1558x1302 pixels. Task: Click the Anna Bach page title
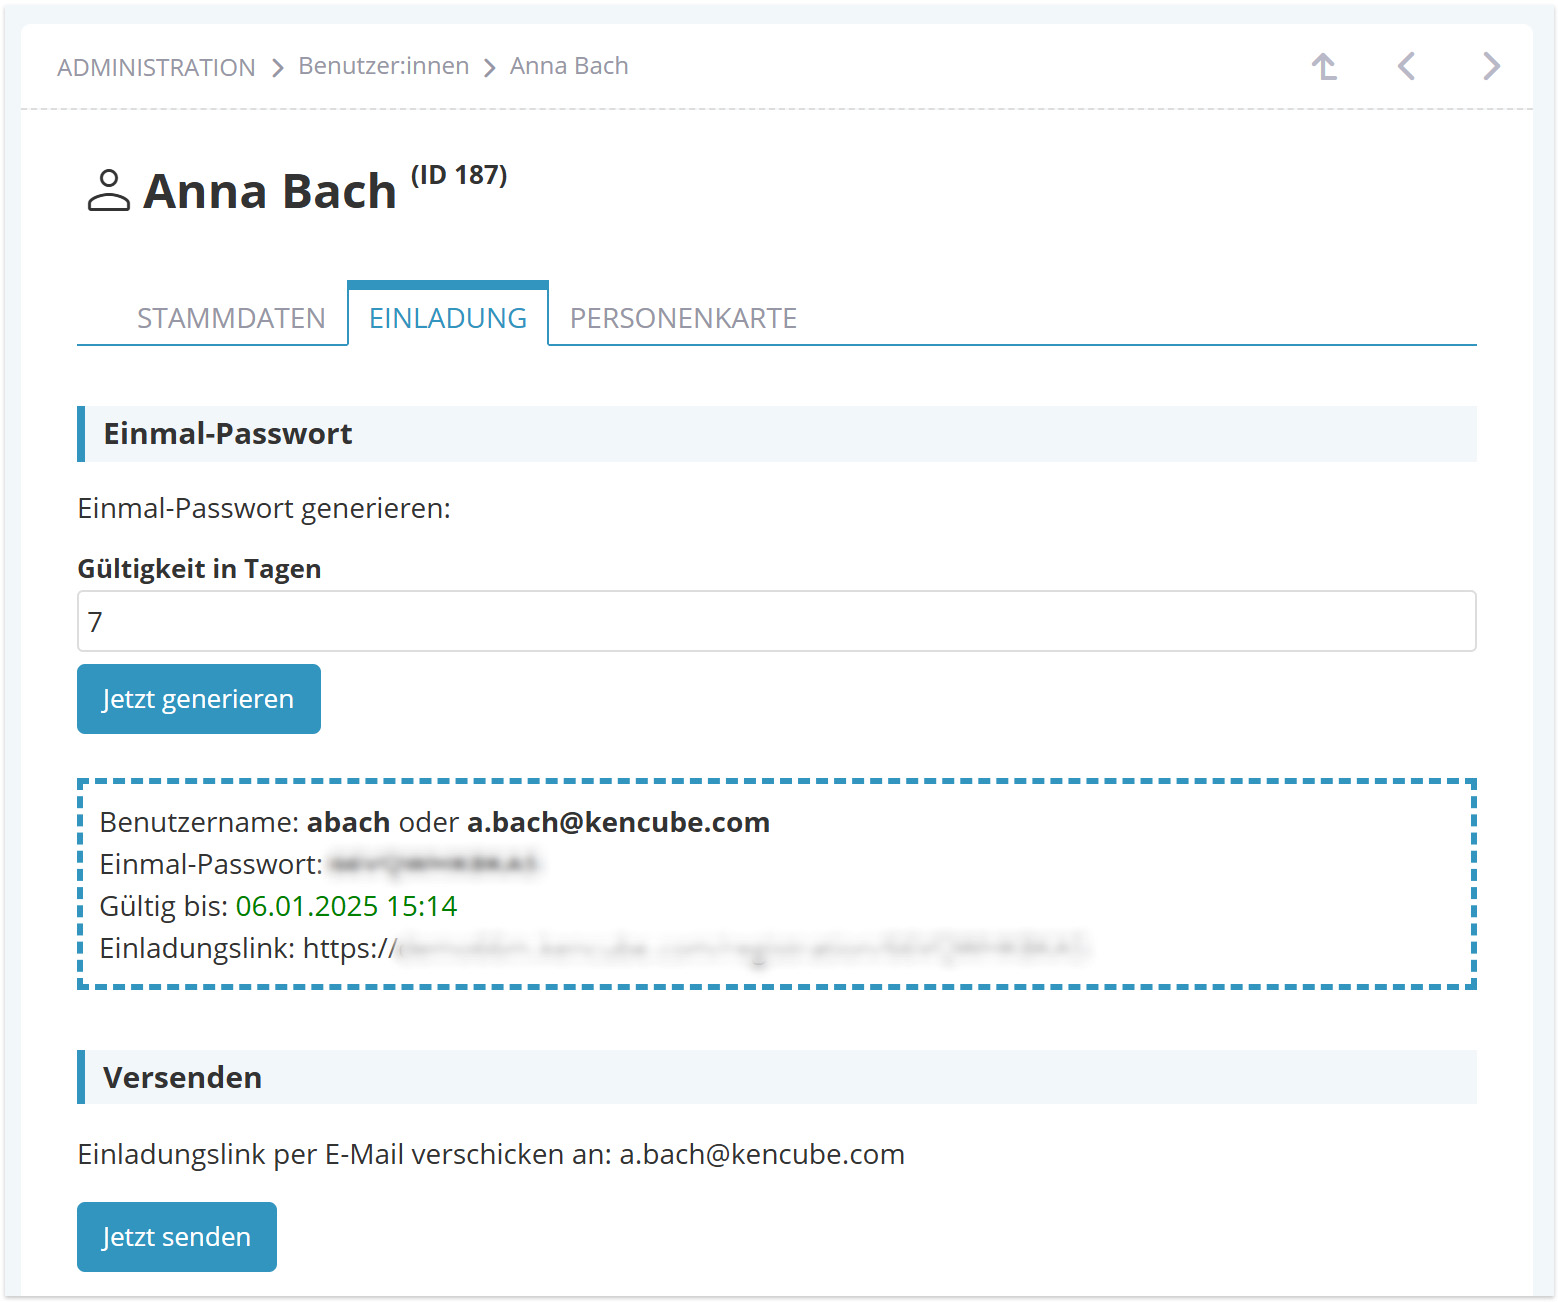tap(270, 191)
